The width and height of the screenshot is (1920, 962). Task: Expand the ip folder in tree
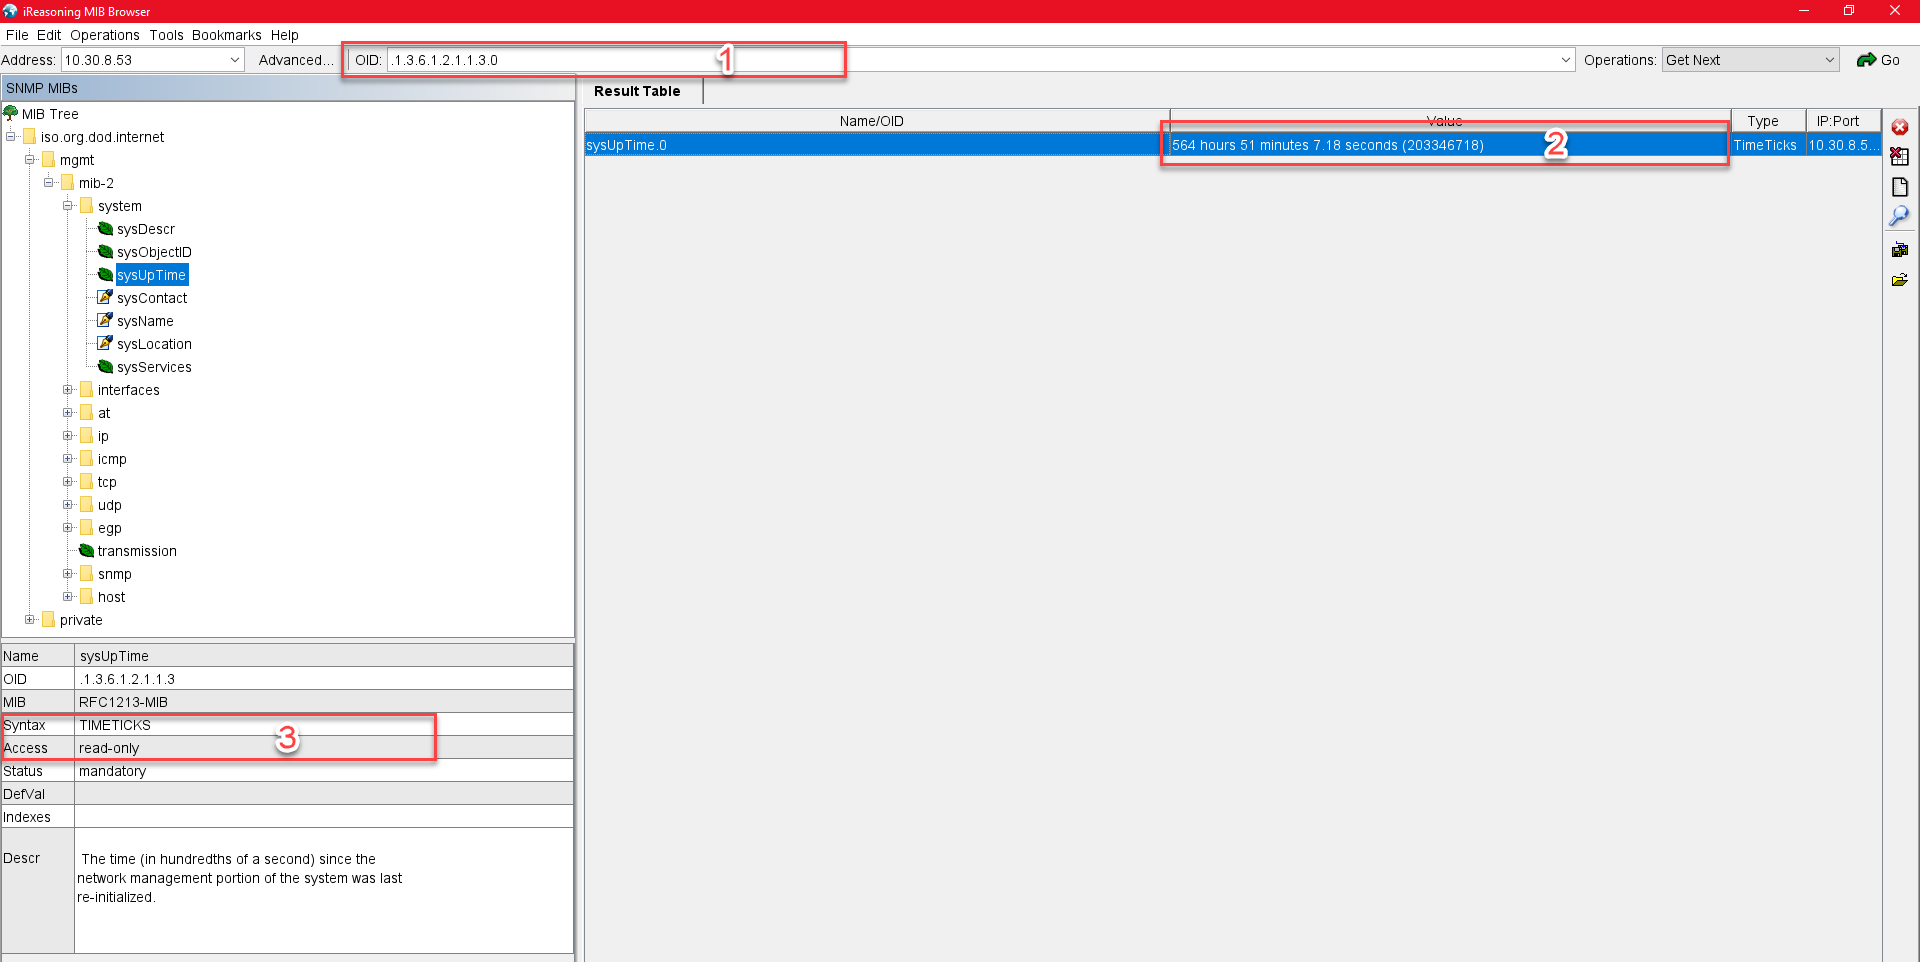point(68,436)
